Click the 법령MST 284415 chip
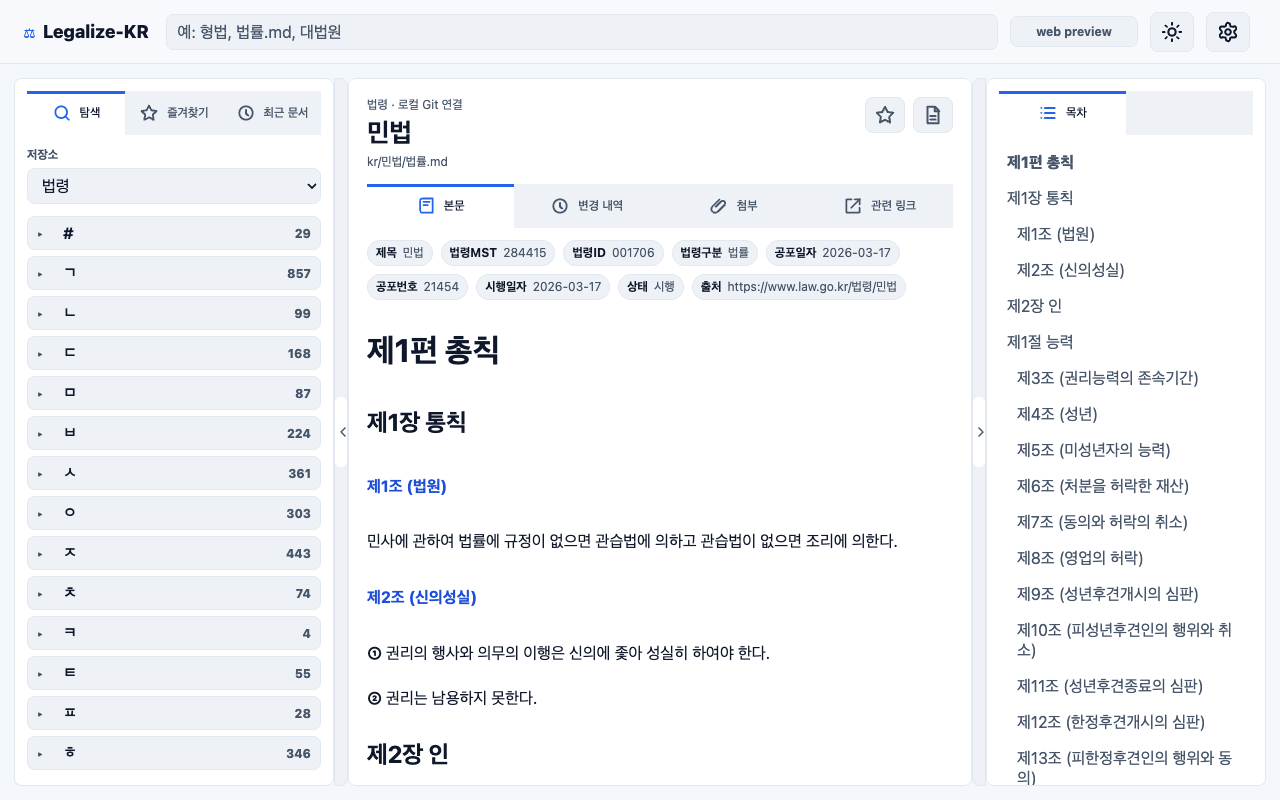Viewport: 1280px width, 800px height. [x=498, y=253]
